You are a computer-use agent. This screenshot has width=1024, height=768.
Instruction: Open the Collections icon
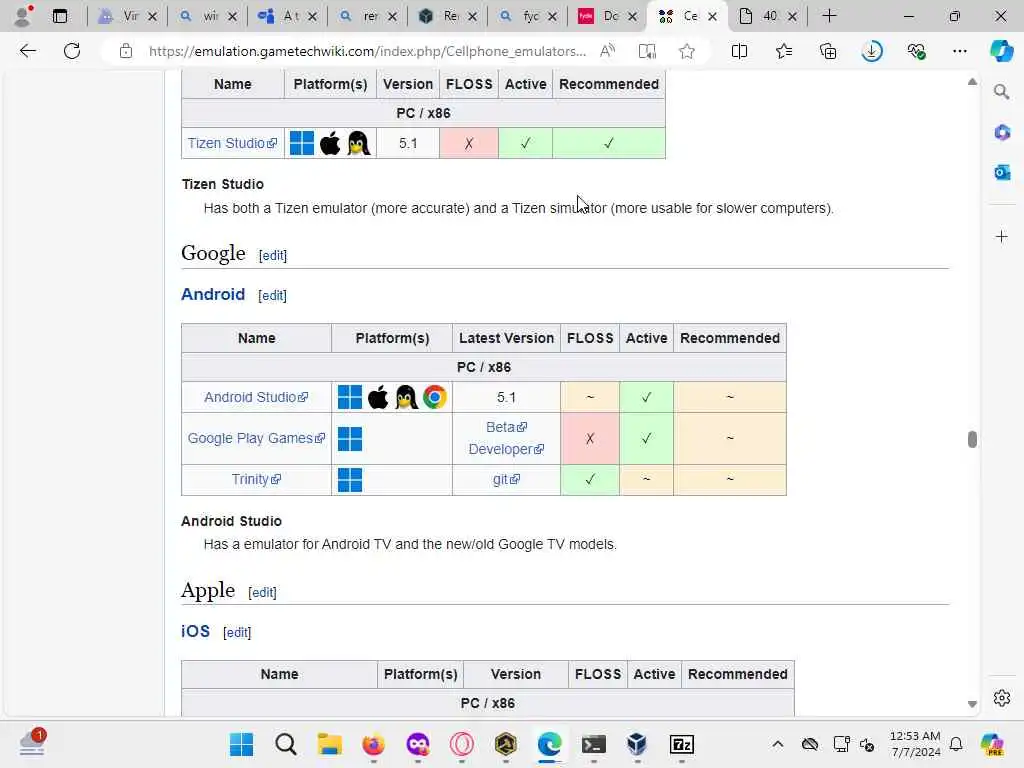(x=827, y=51)
